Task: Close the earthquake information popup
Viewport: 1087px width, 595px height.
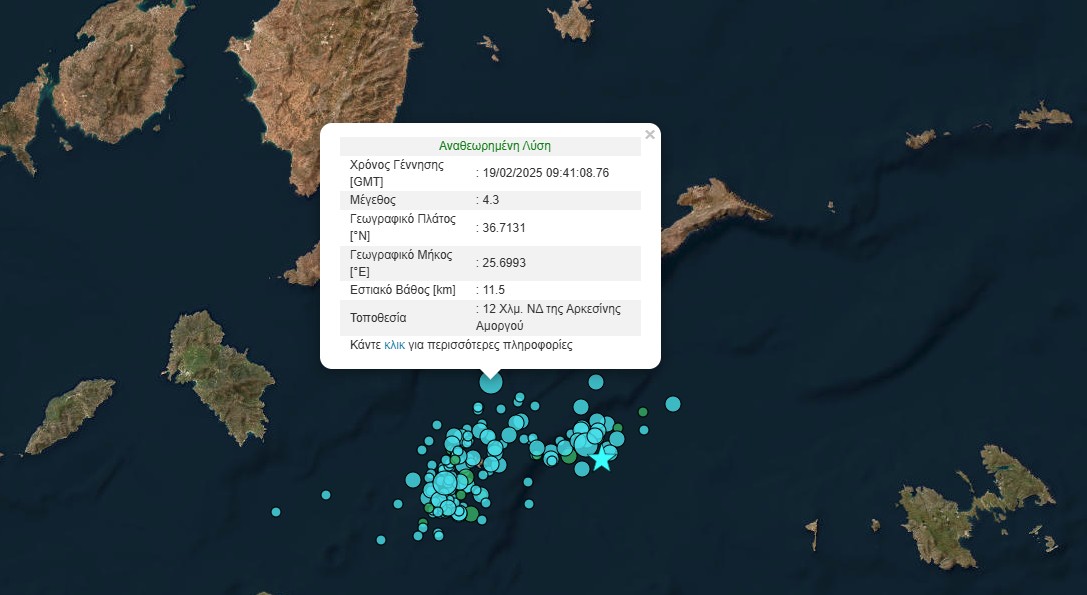Action: tap(650, 134)
